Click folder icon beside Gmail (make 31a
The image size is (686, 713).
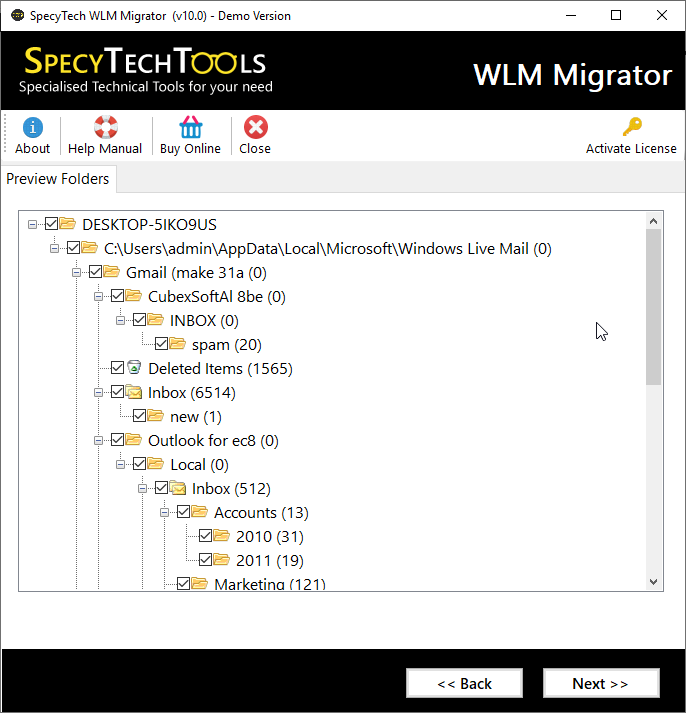[112, 272]
